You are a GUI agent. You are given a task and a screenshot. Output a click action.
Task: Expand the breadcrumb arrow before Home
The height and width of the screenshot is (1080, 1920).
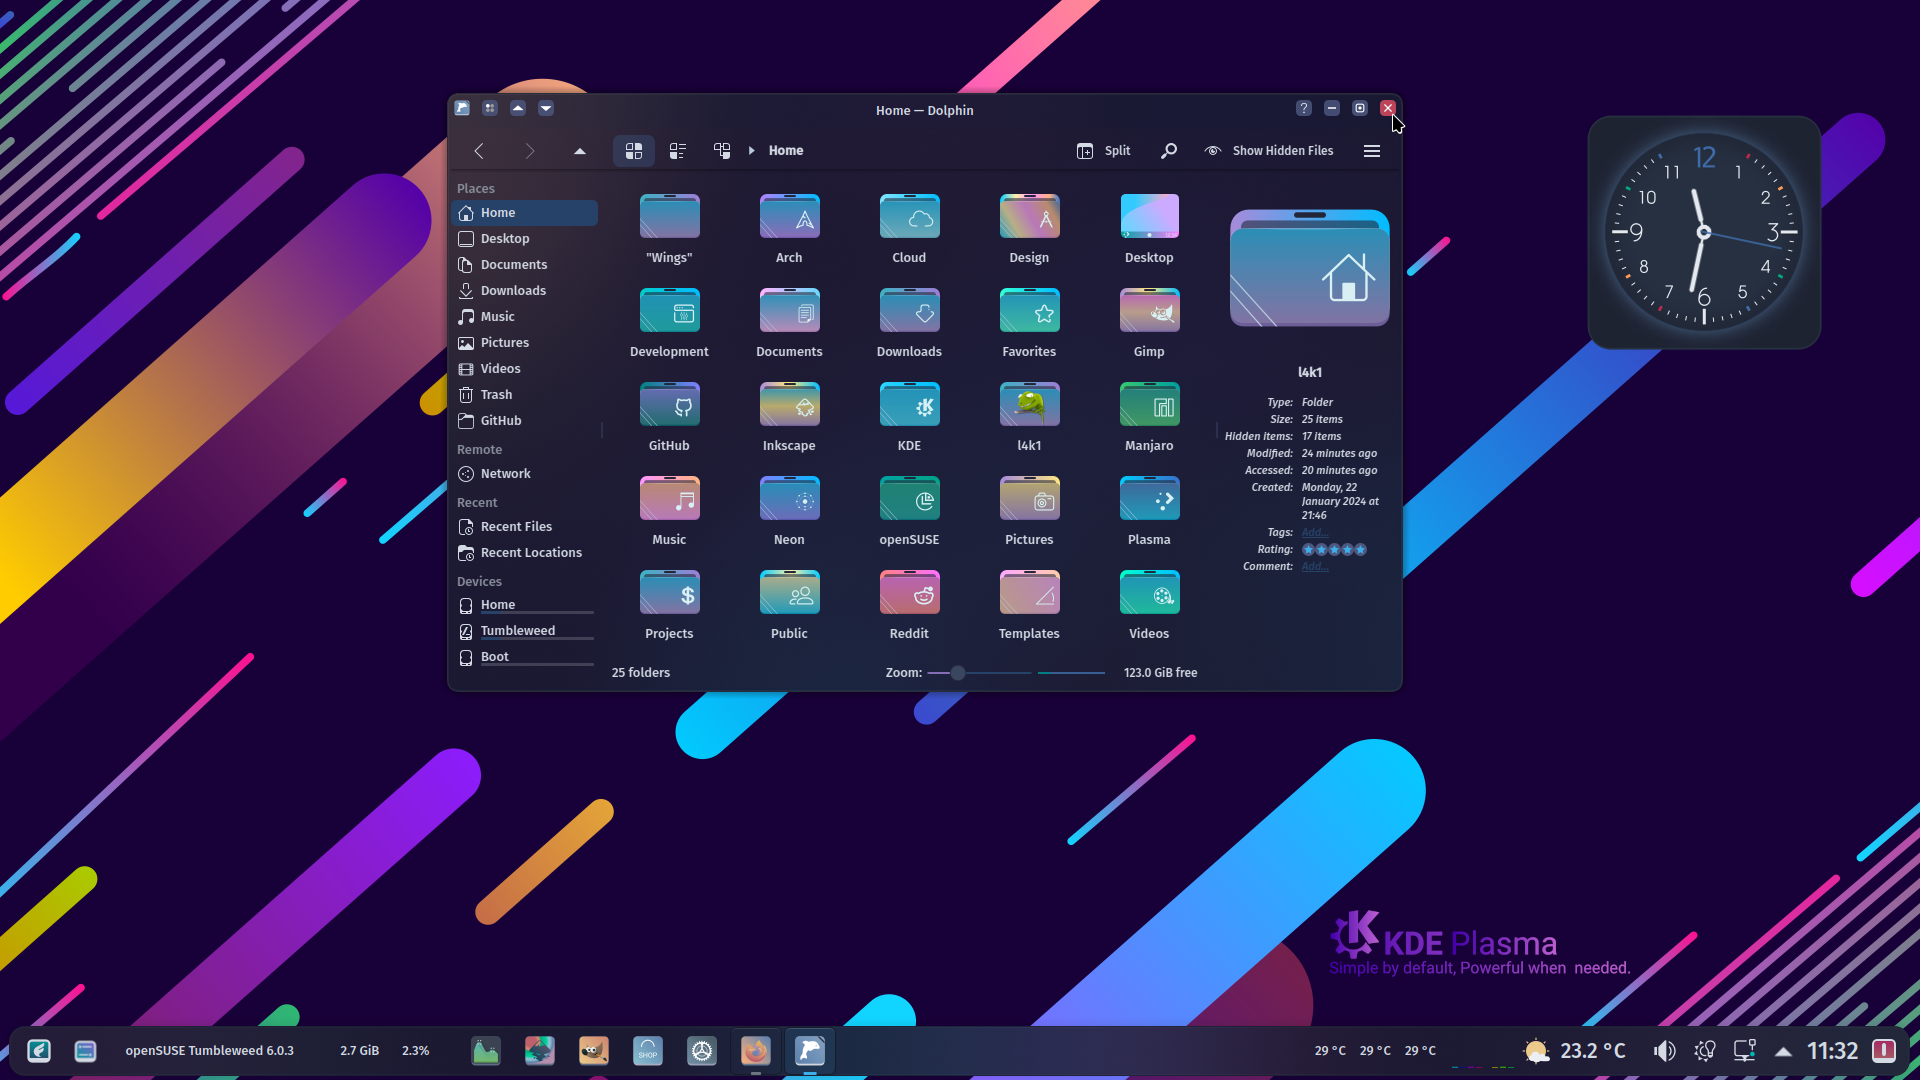pyautogui.click(x=752, y=151)
